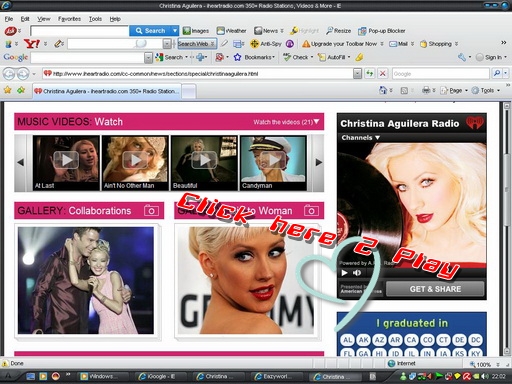This screenshot has height=384, width=512.
Task: Open the Yahoo search box dropdown arrow
Action: click(x=167, y=44)
